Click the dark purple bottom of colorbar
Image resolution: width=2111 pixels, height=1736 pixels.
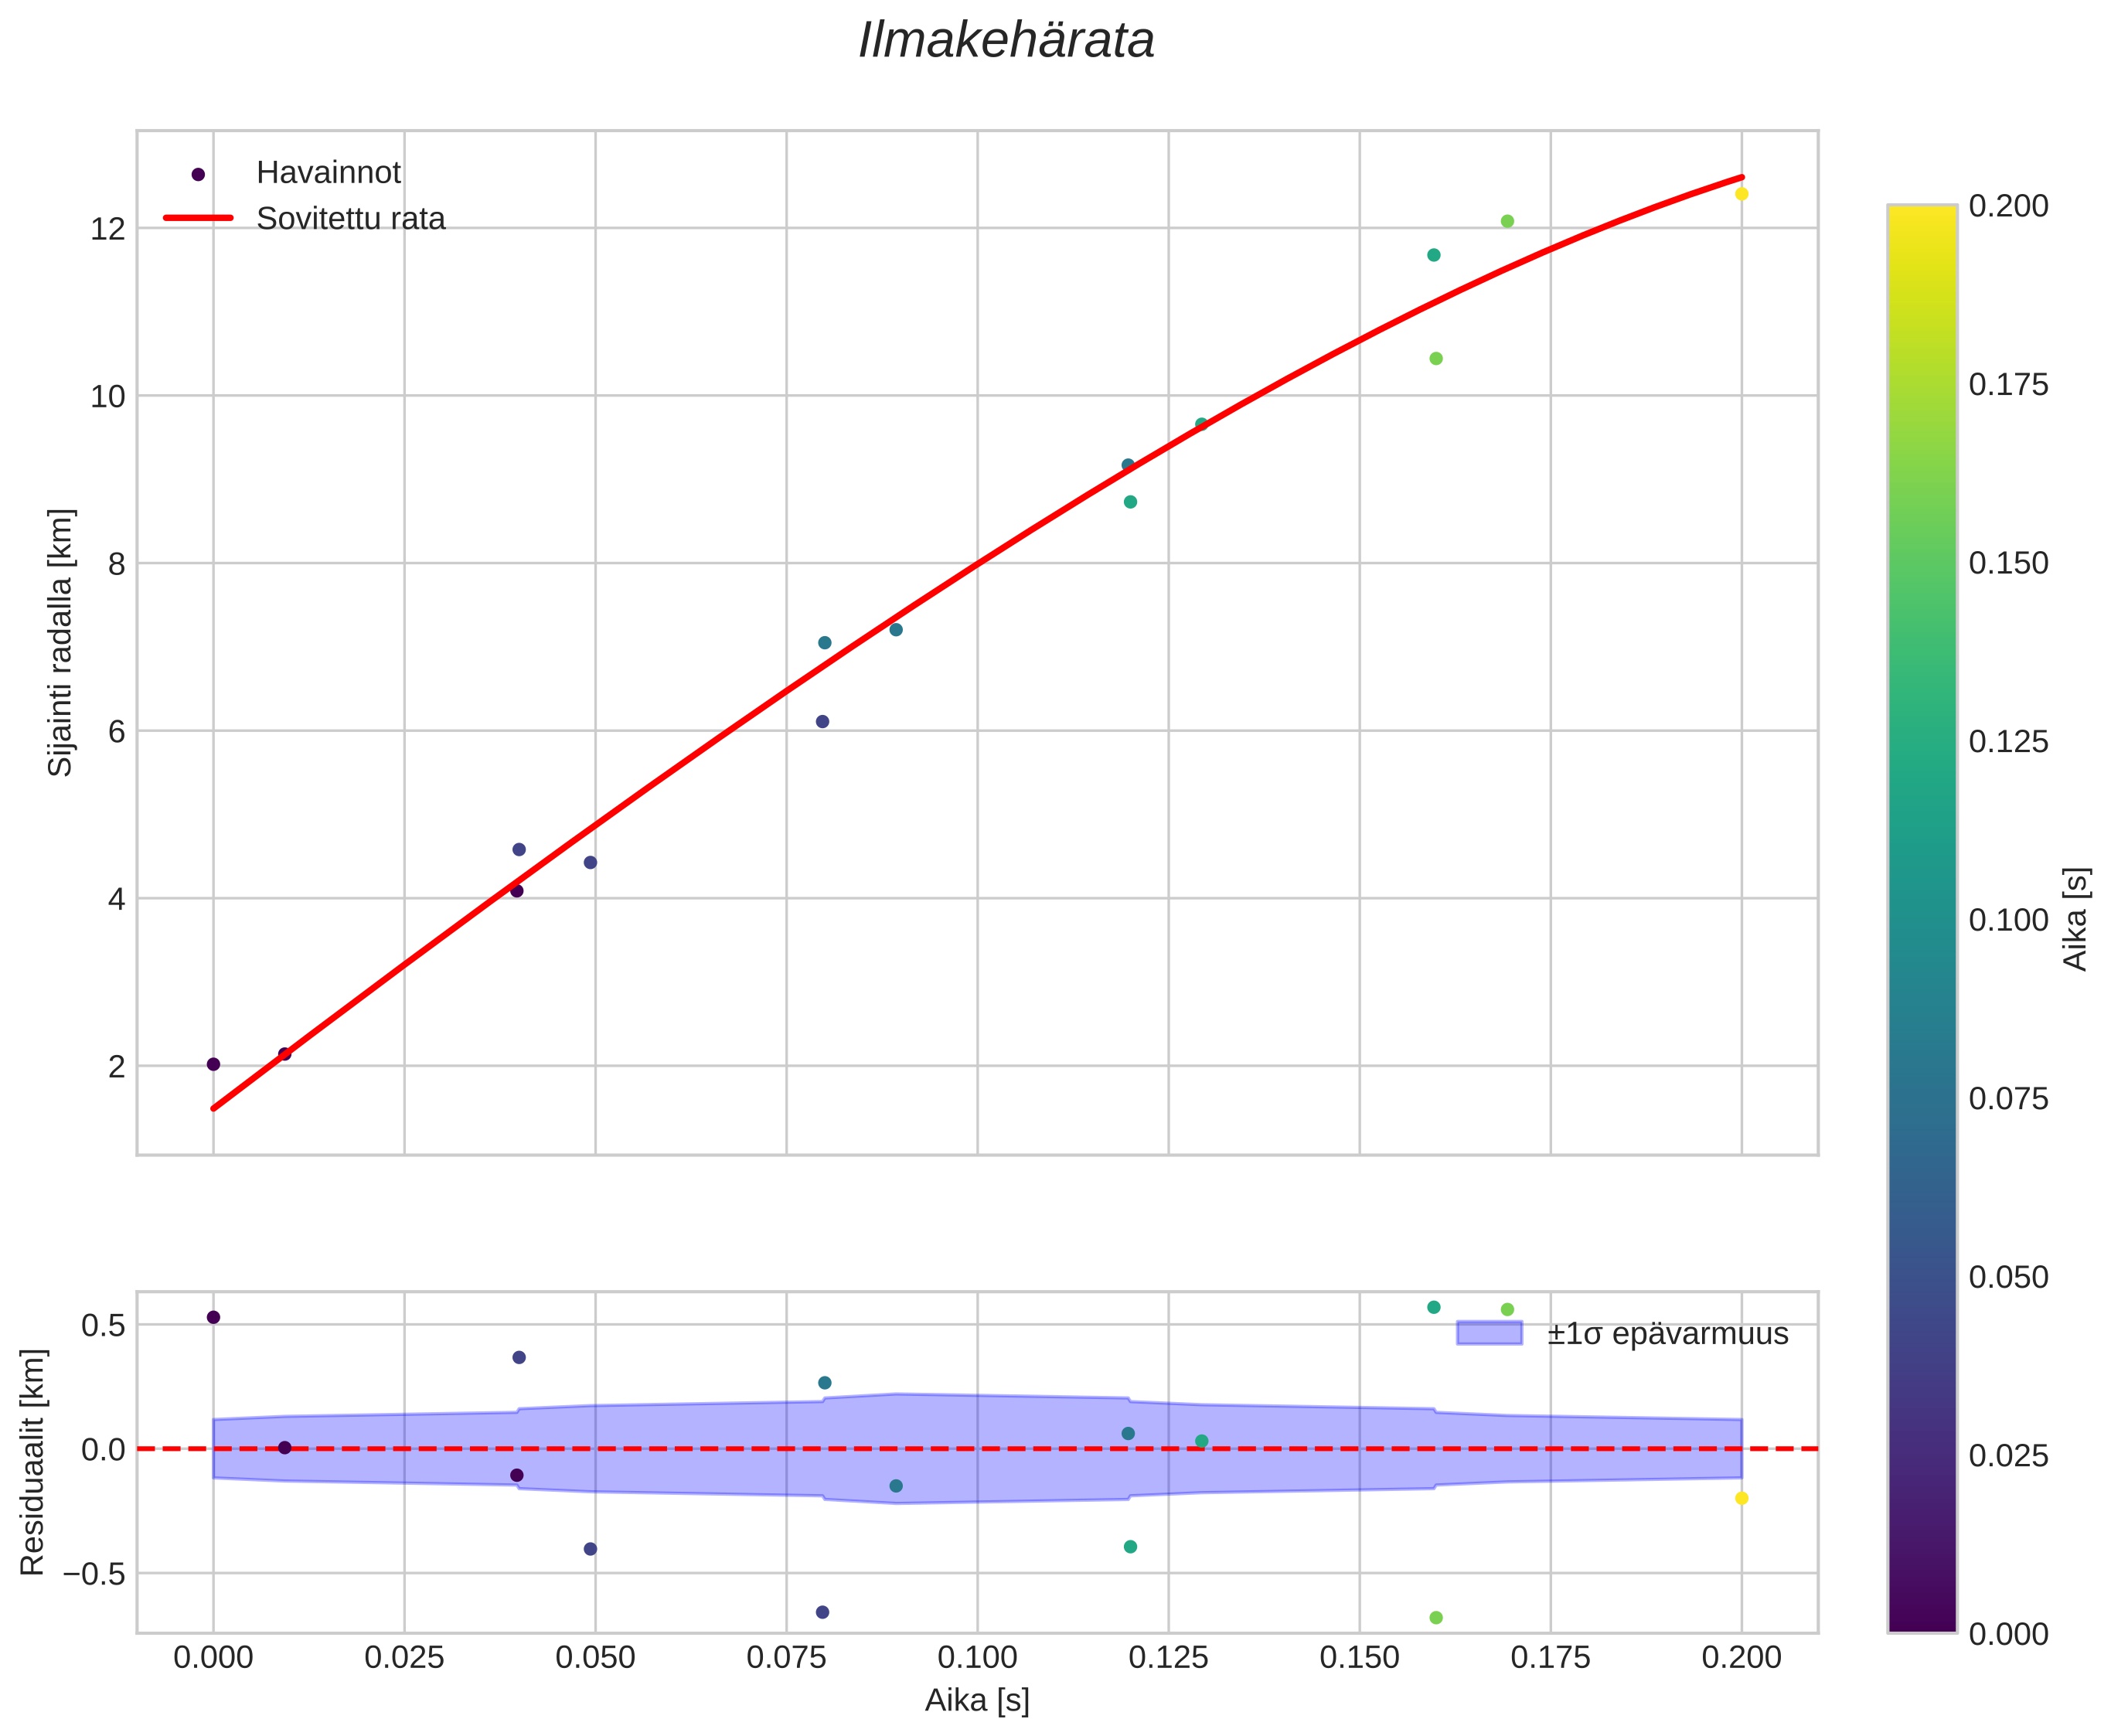(1921, 1620)
